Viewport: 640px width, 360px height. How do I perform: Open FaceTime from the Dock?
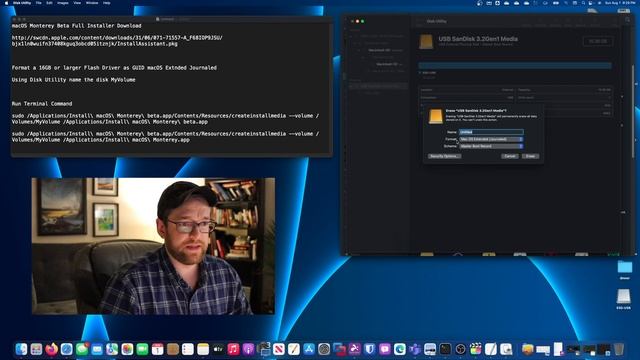[x=142, y=349]
